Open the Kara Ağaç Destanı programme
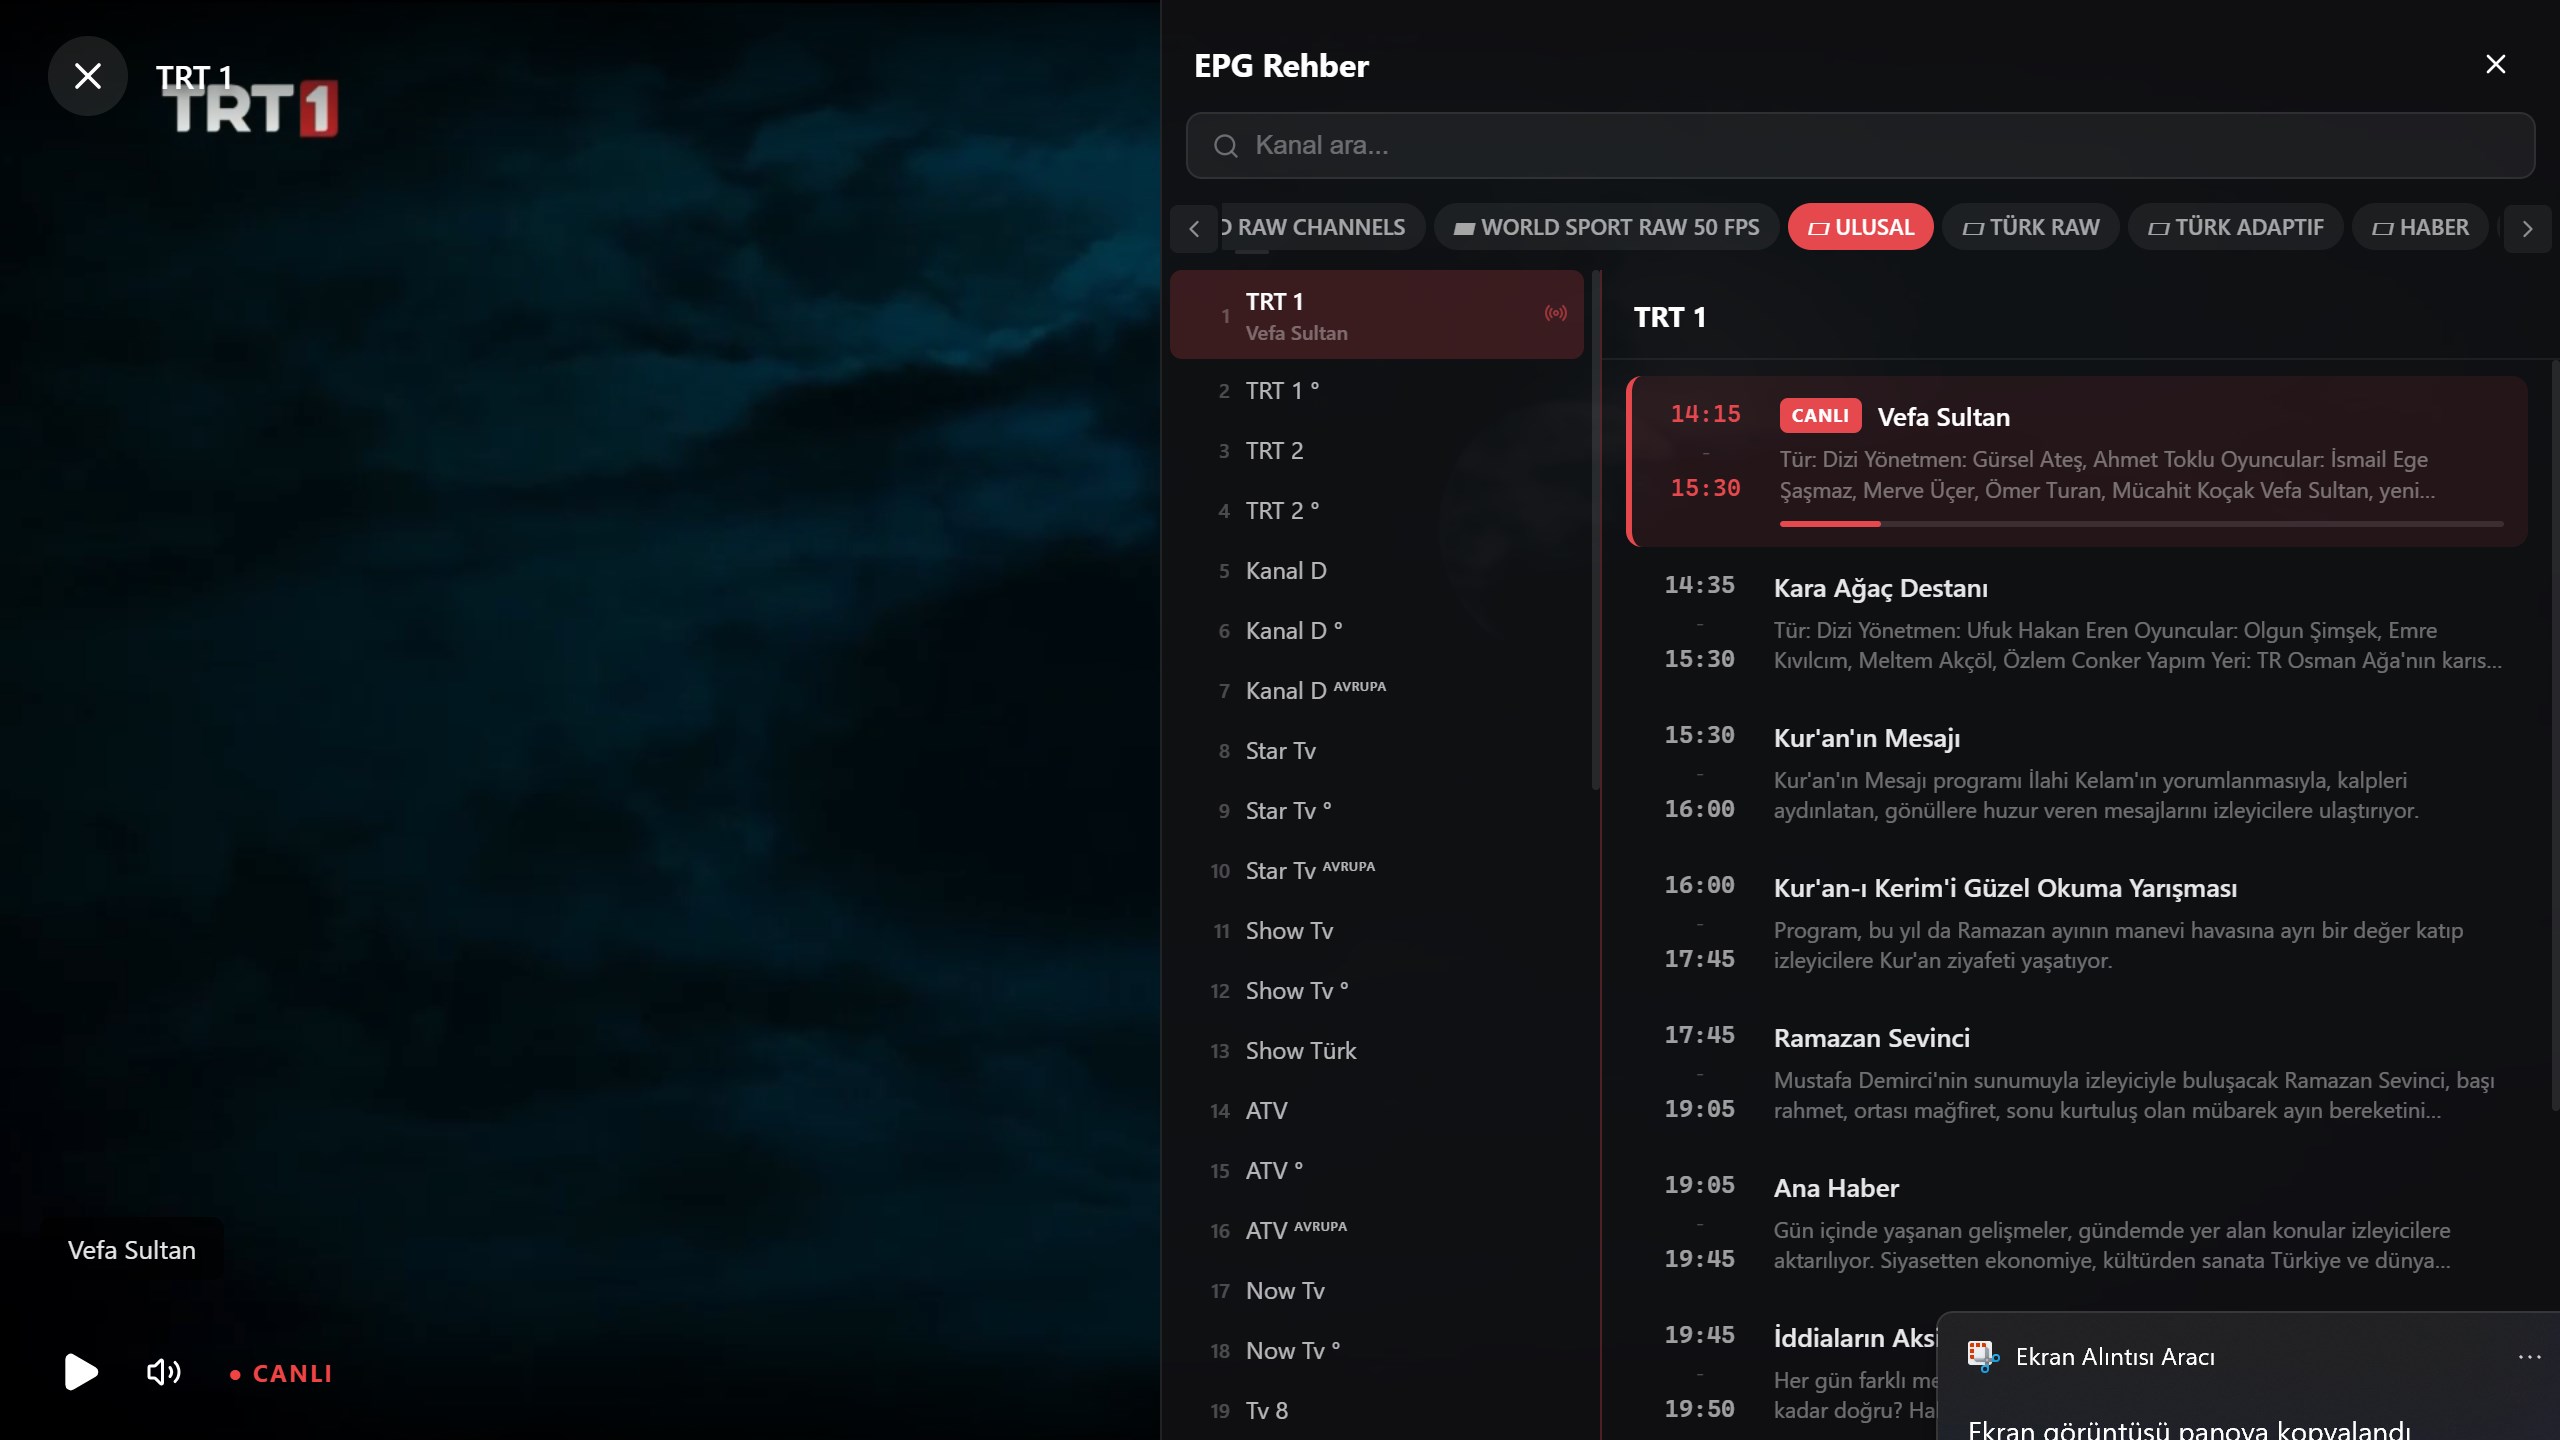 coord(2077,622)
